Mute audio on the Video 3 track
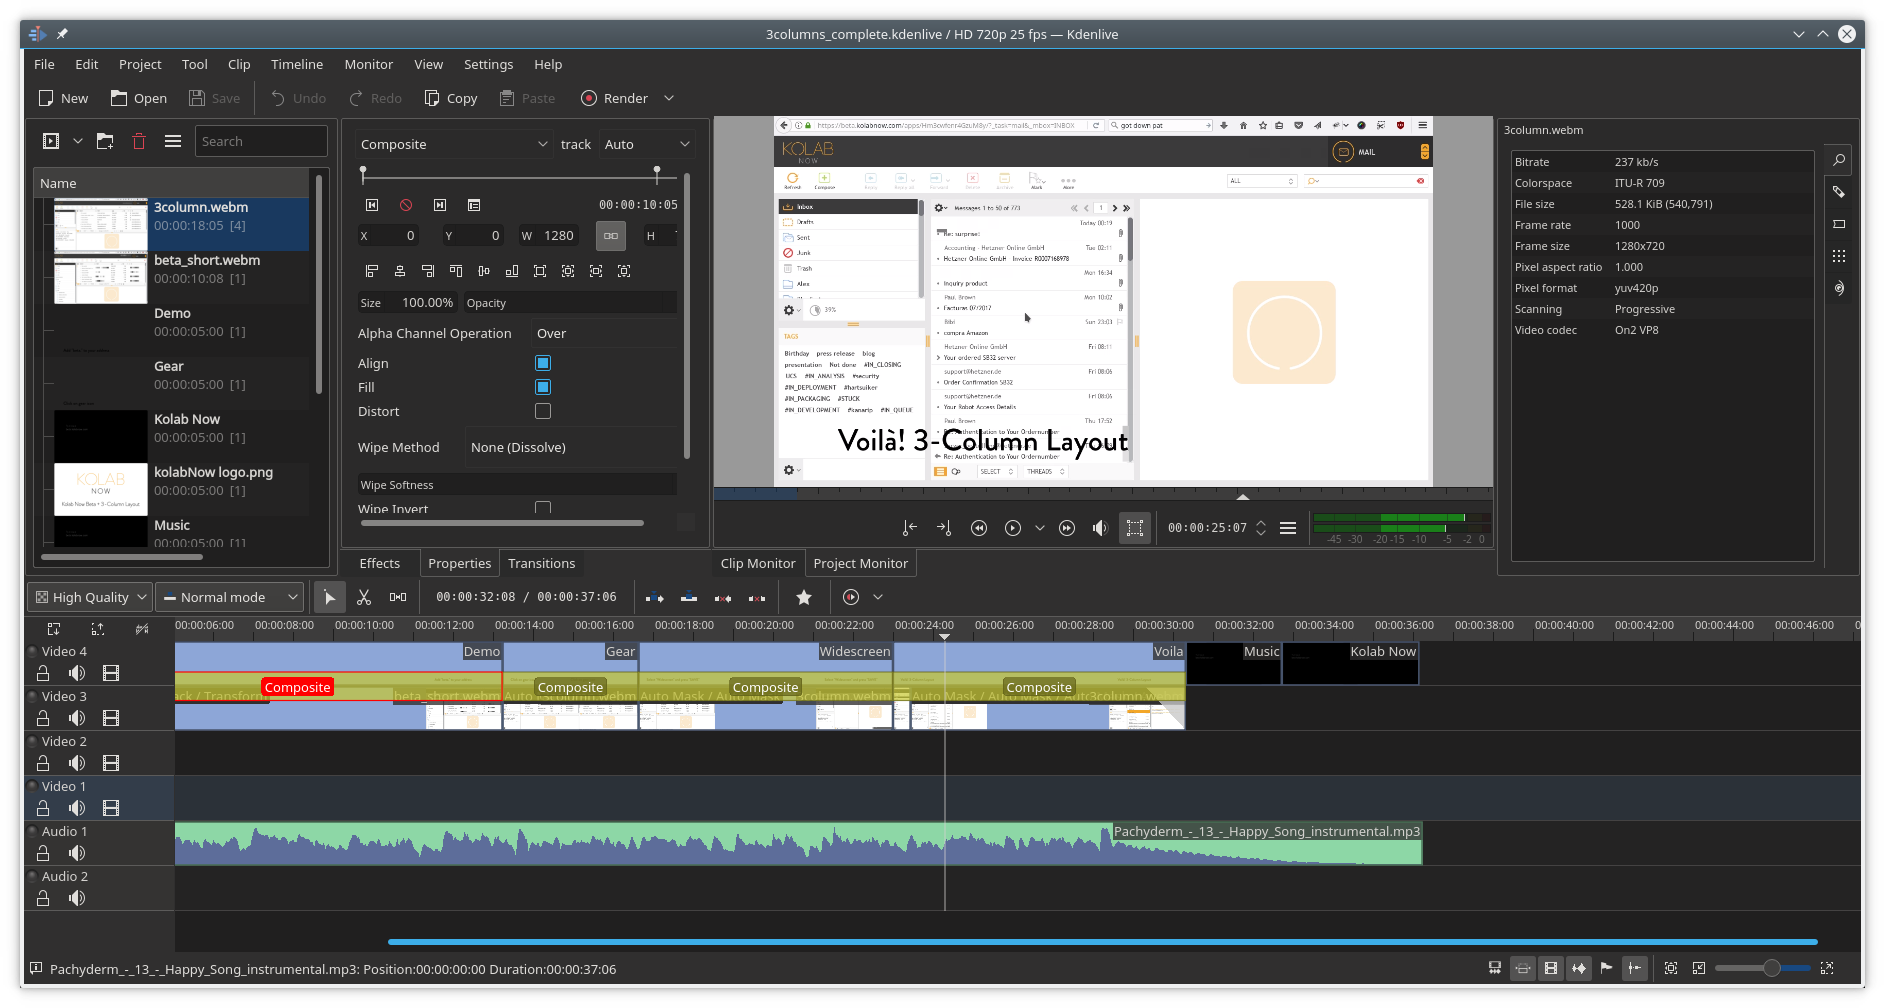 pos(77,718)
